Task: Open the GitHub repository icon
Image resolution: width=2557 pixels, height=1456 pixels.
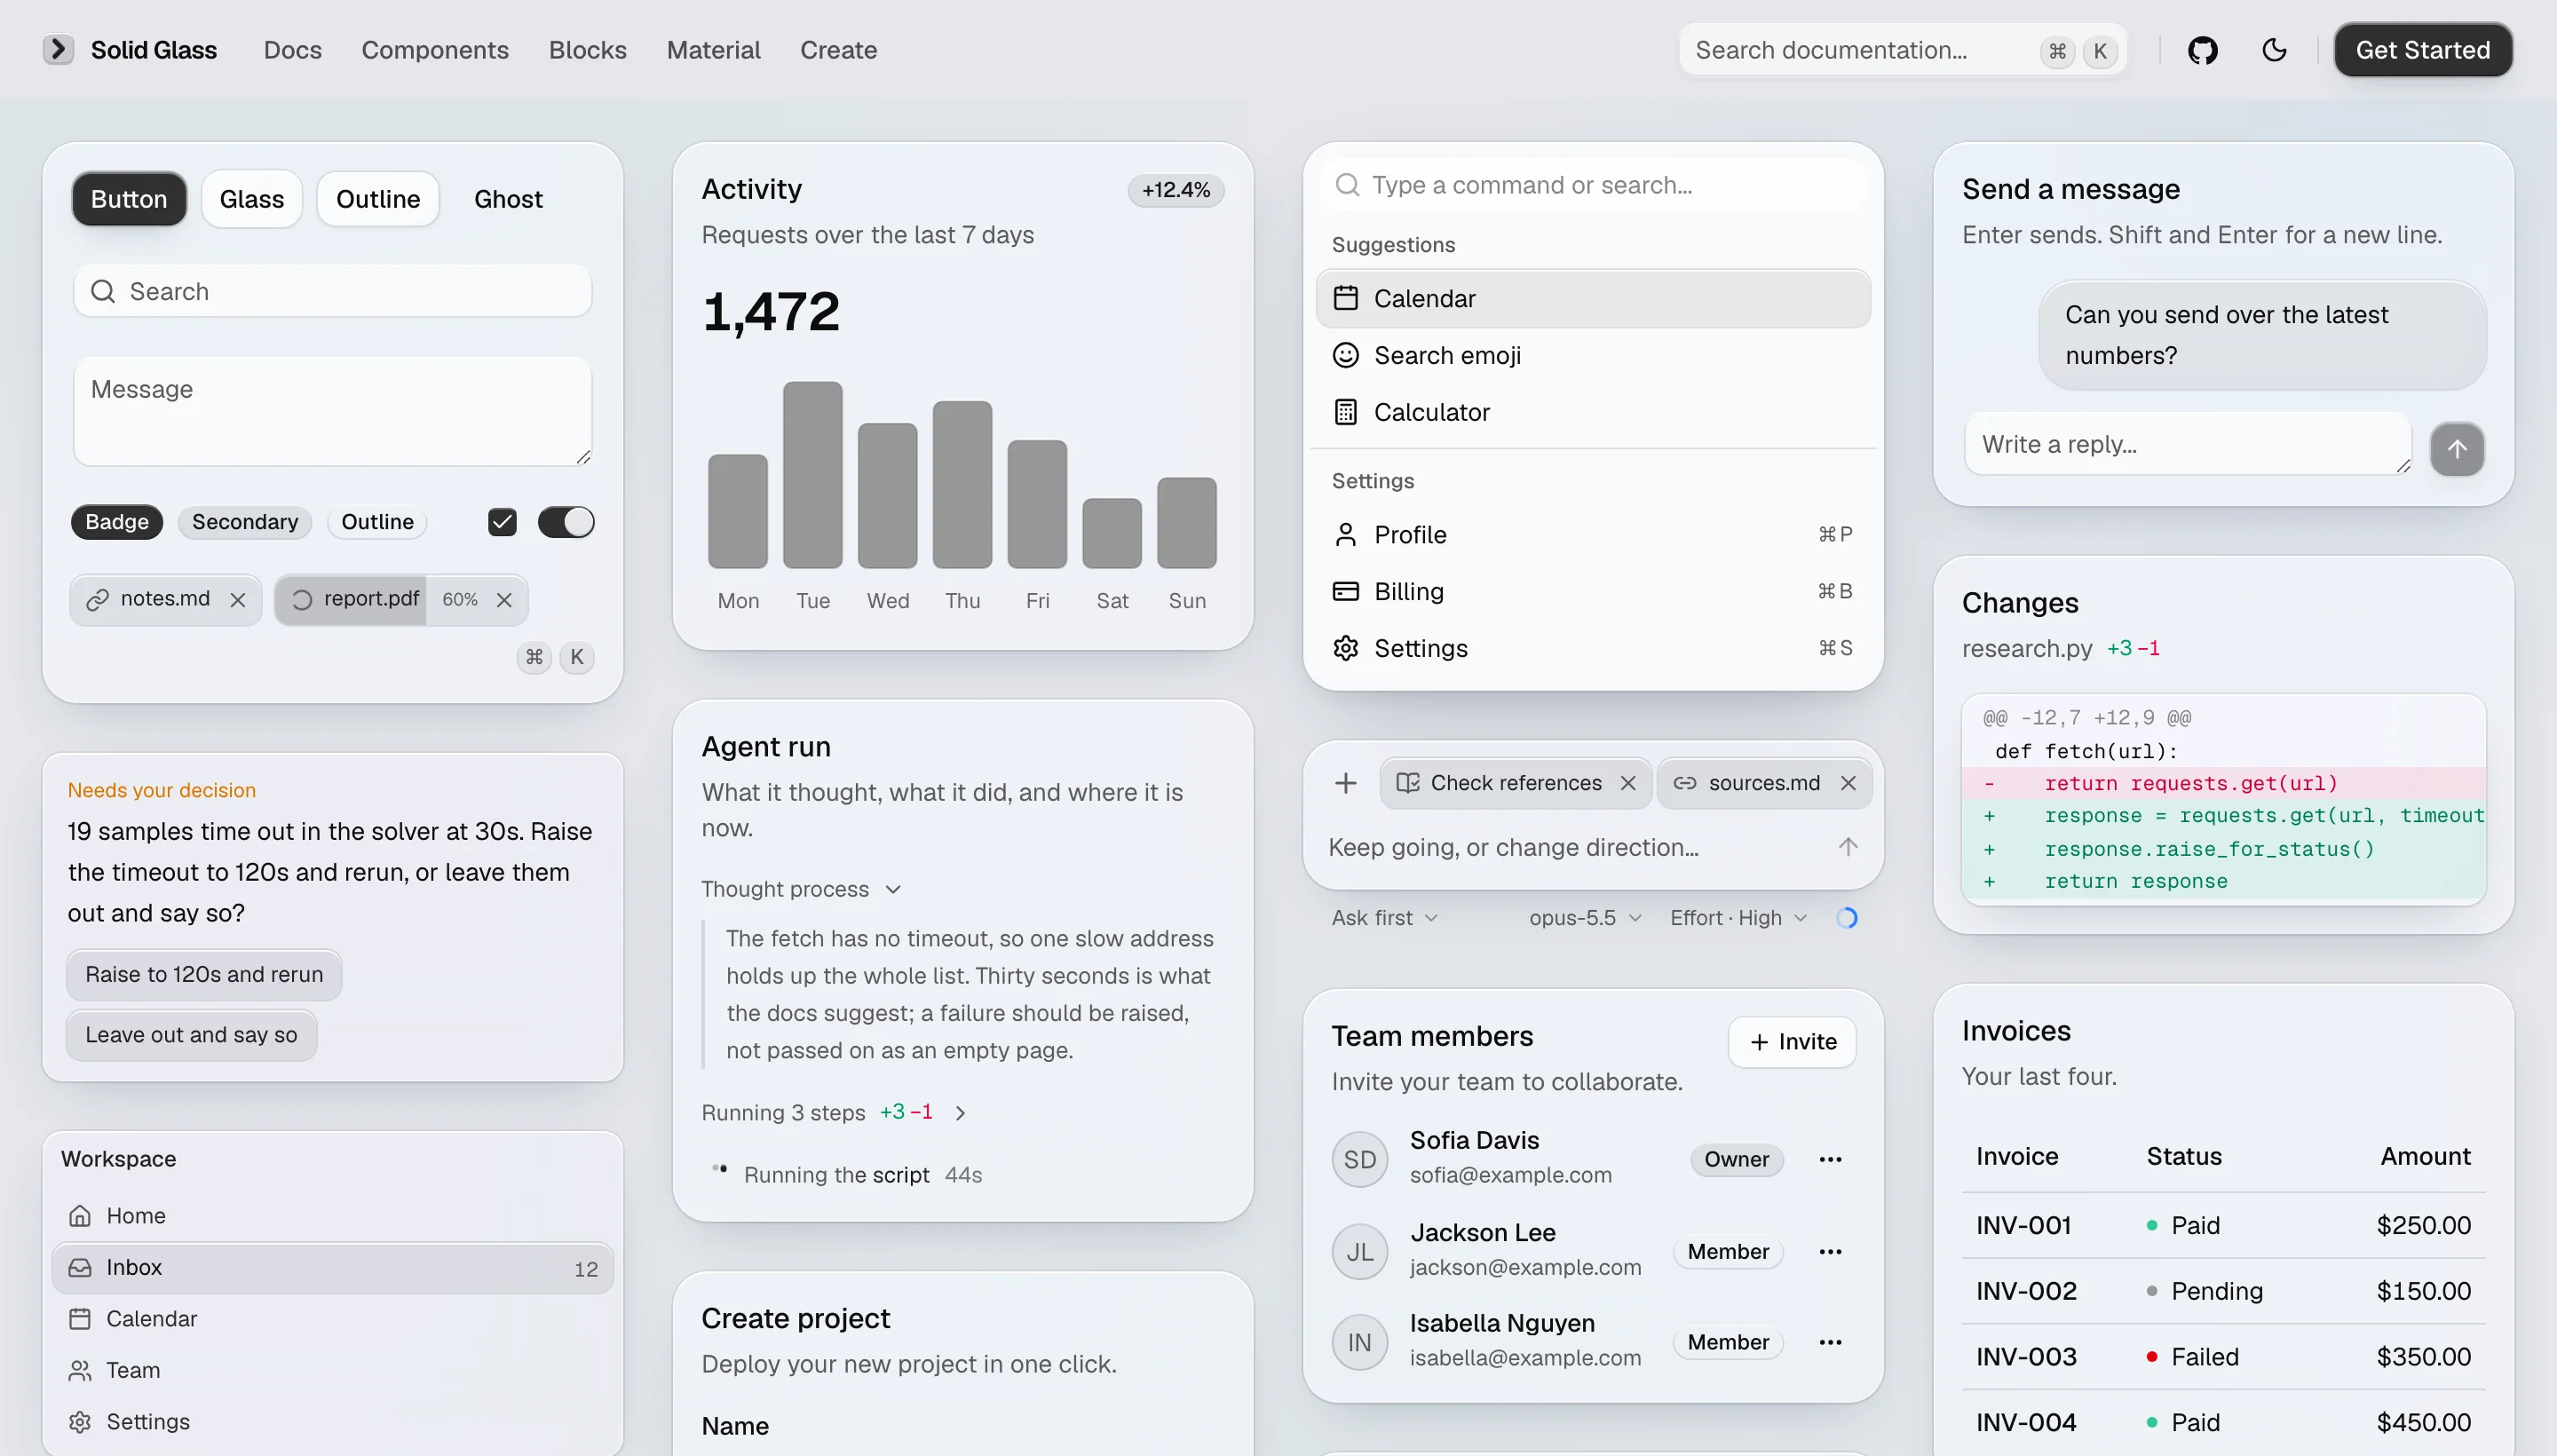Action: [x=2202, y=50]
